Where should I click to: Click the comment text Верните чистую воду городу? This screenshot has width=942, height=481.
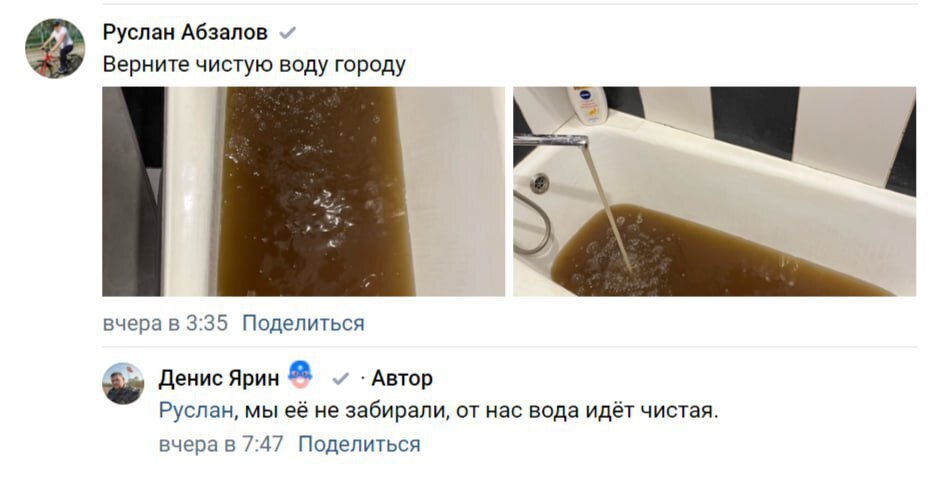coord(254,64)
